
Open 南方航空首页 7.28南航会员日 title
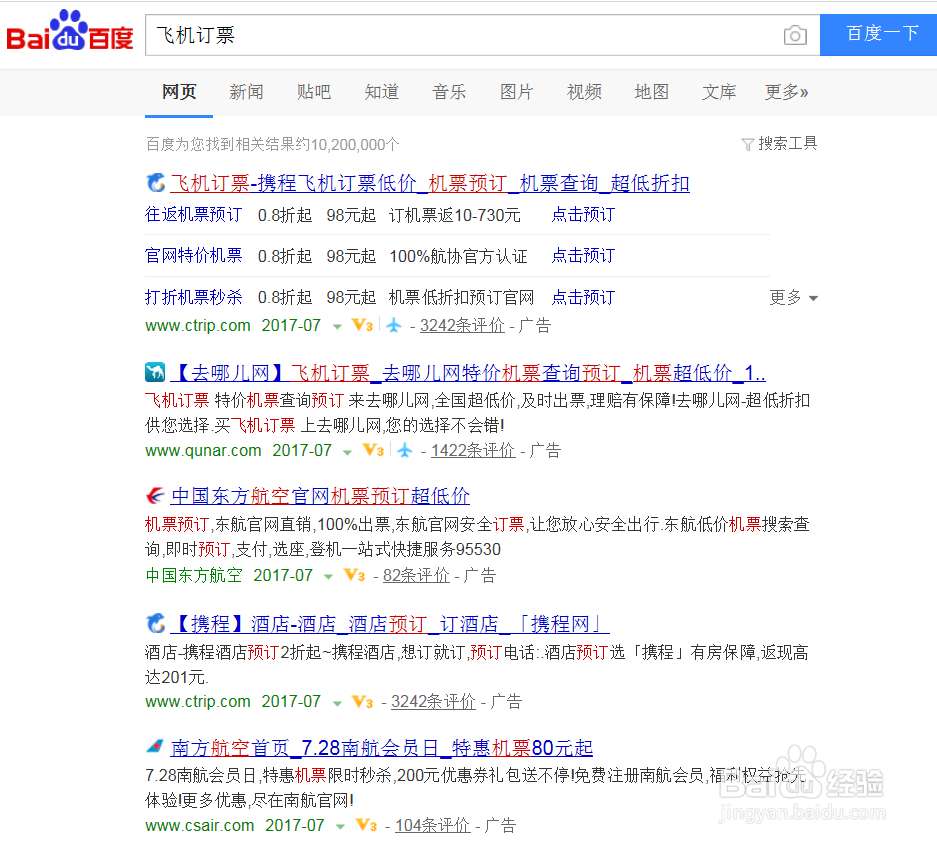click(381, 748)
